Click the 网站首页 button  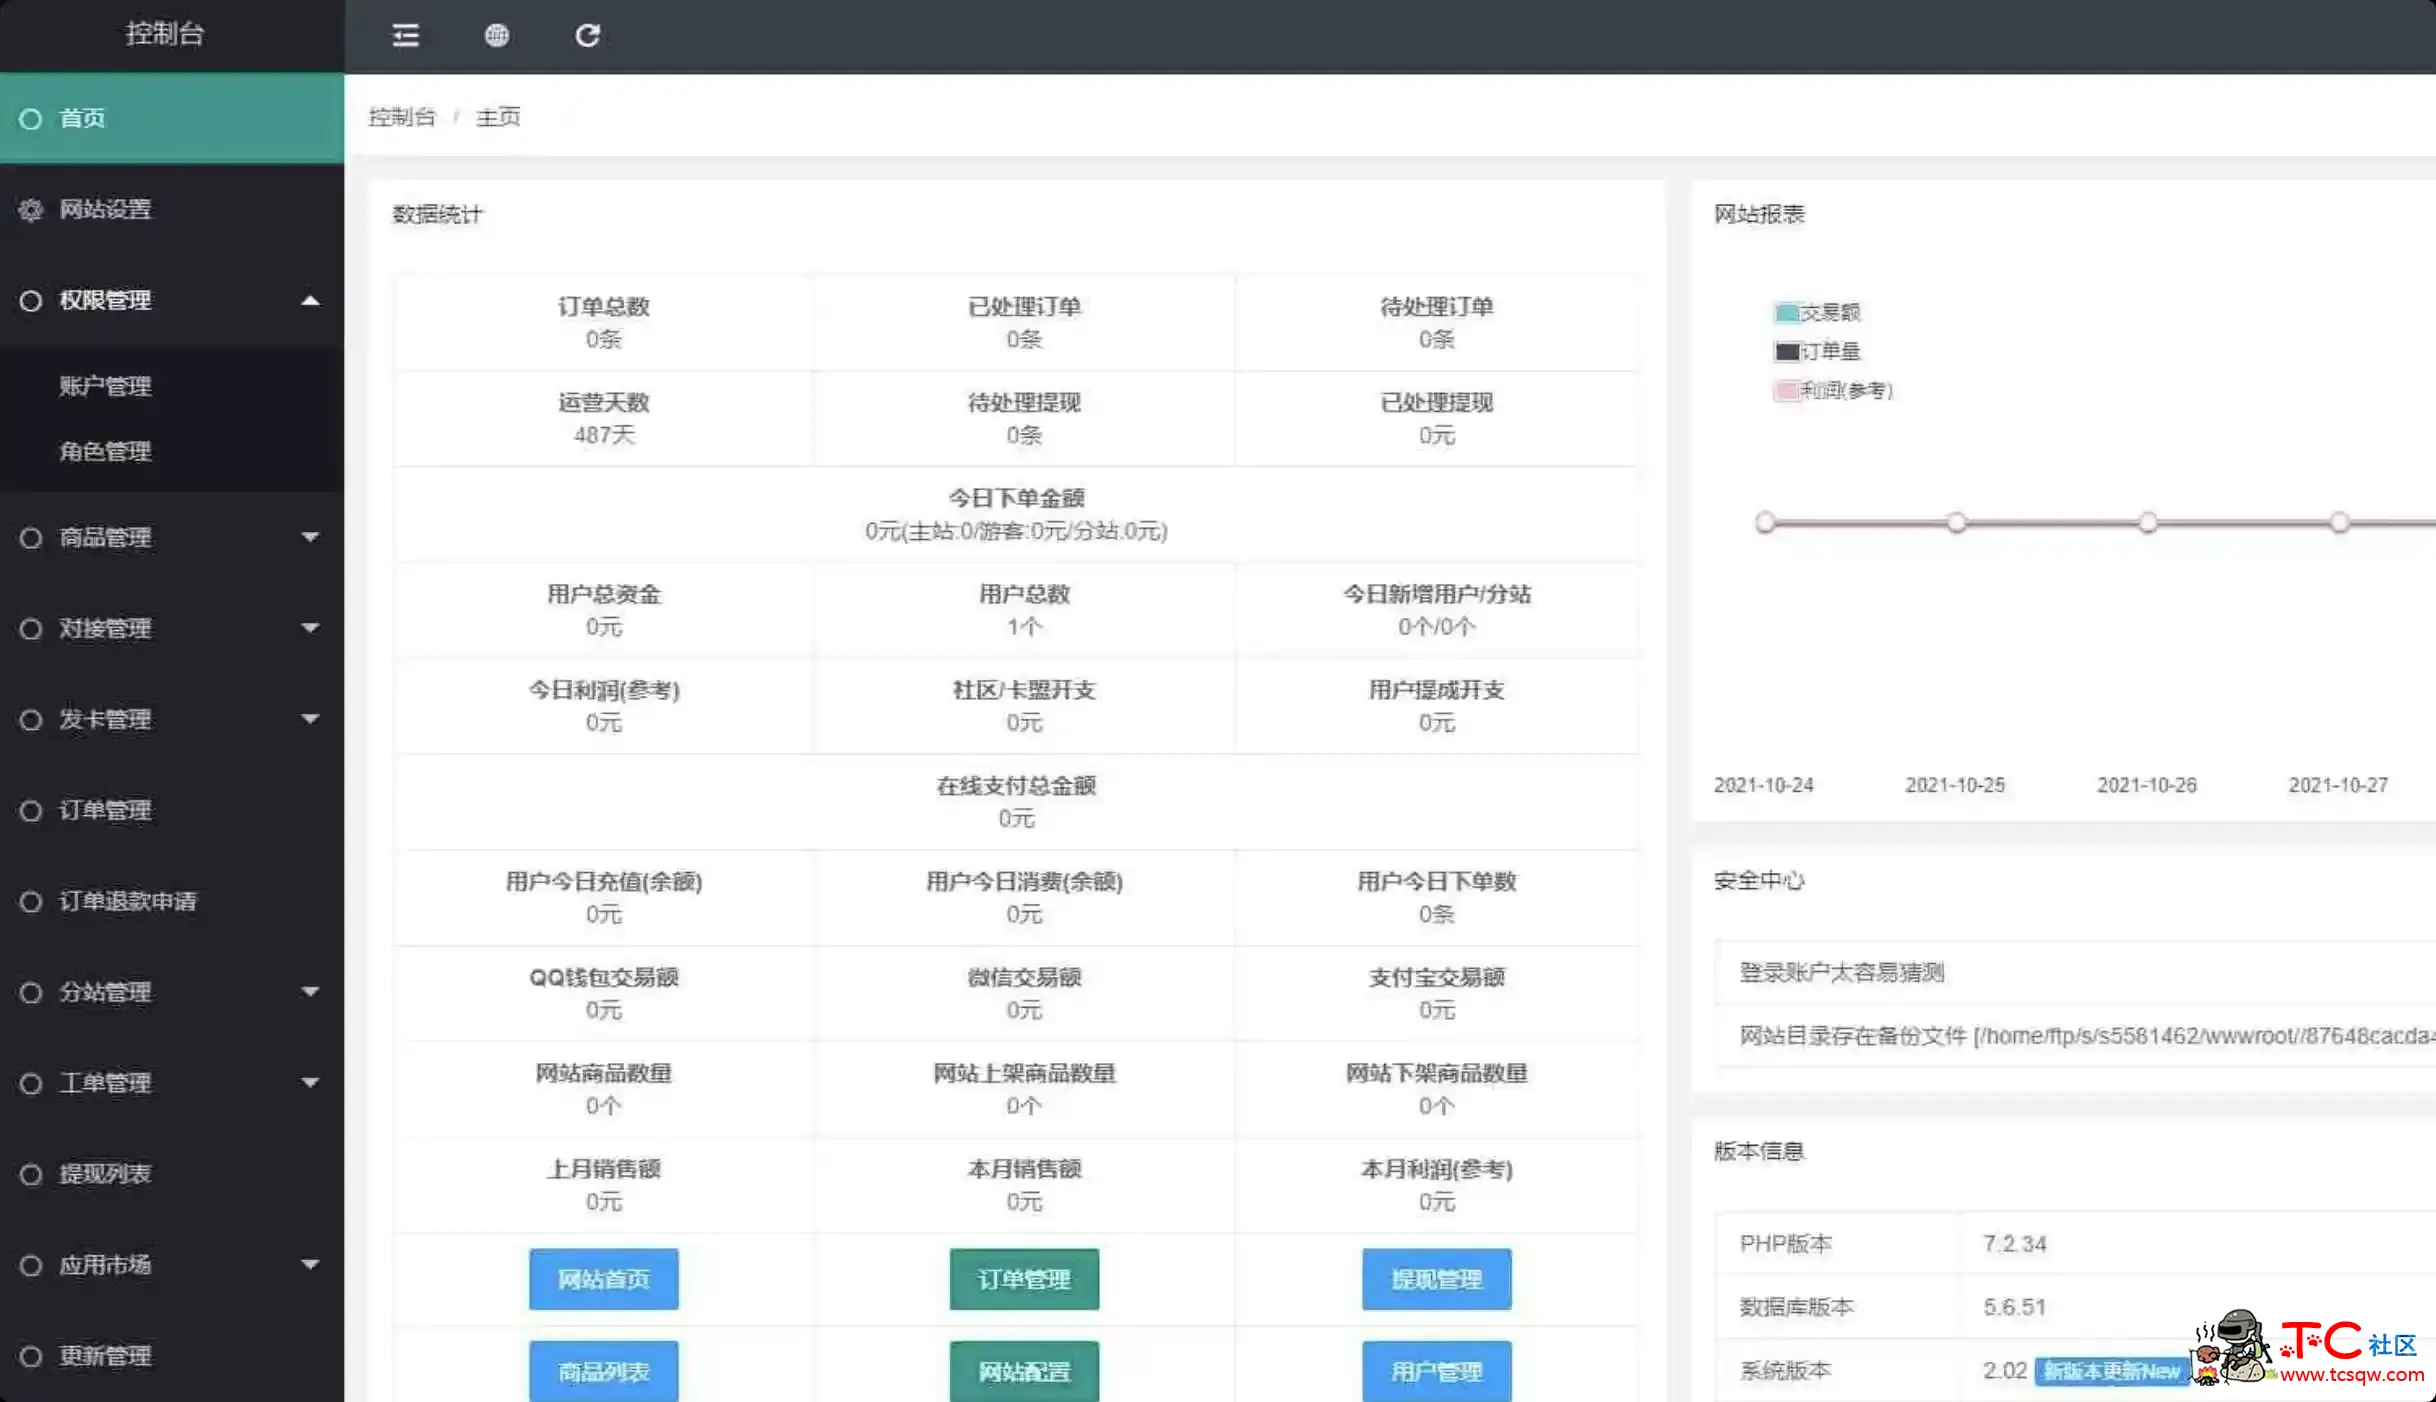(x=604, y=1278)
